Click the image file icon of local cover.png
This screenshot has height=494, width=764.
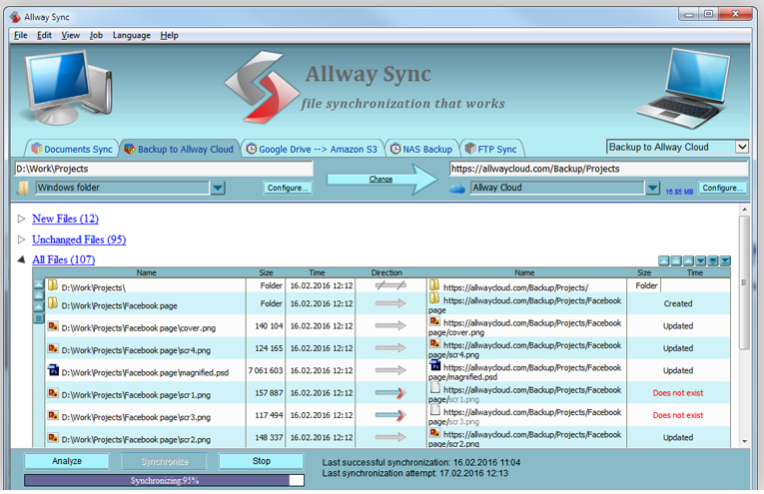point(53,326)
